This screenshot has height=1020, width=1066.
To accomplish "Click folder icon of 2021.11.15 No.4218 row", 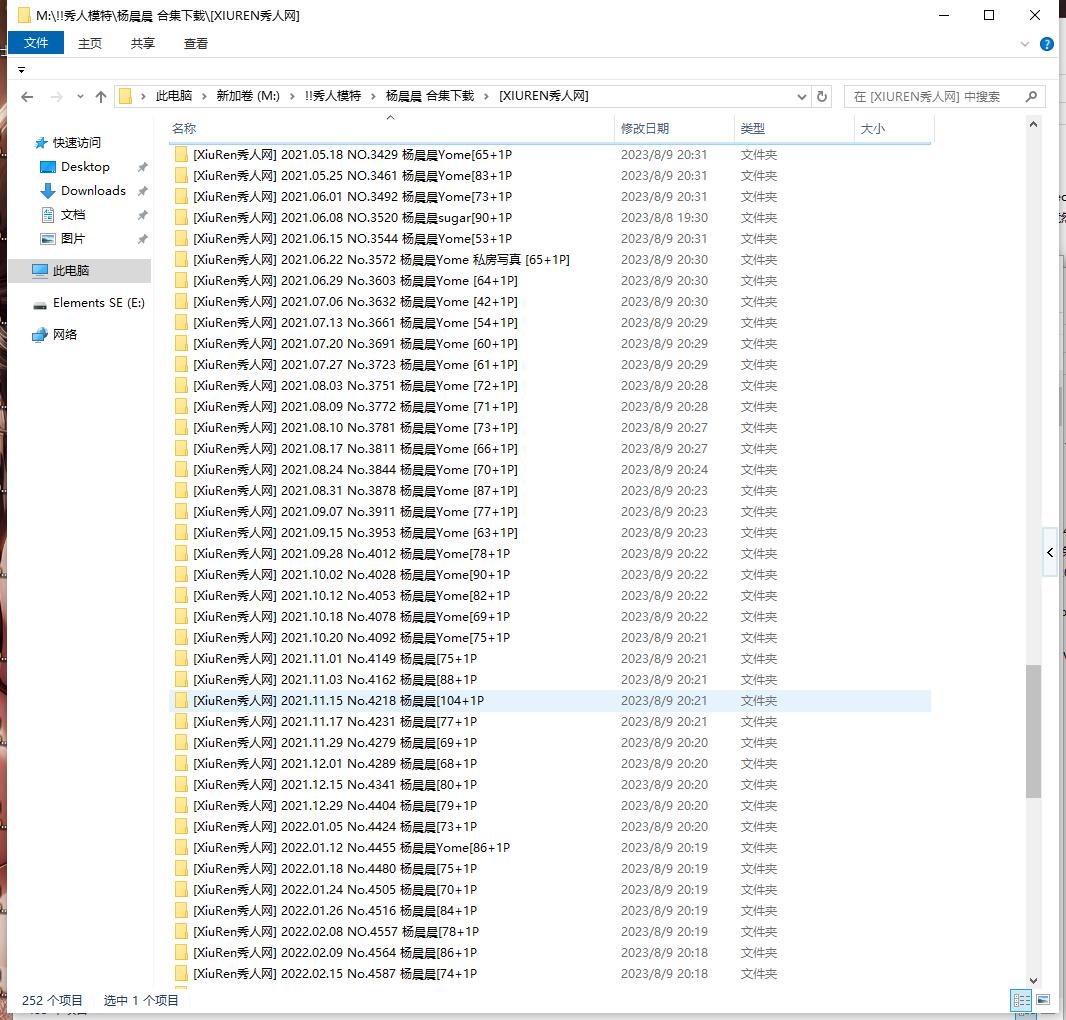I will tap(181, 701).
